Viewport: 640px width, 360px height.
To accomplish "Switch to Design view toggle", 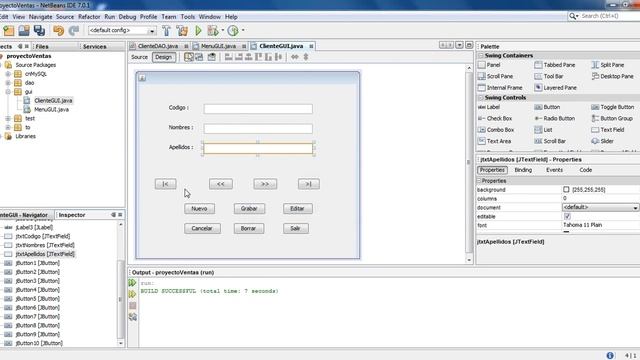I will tap(163, 57).
